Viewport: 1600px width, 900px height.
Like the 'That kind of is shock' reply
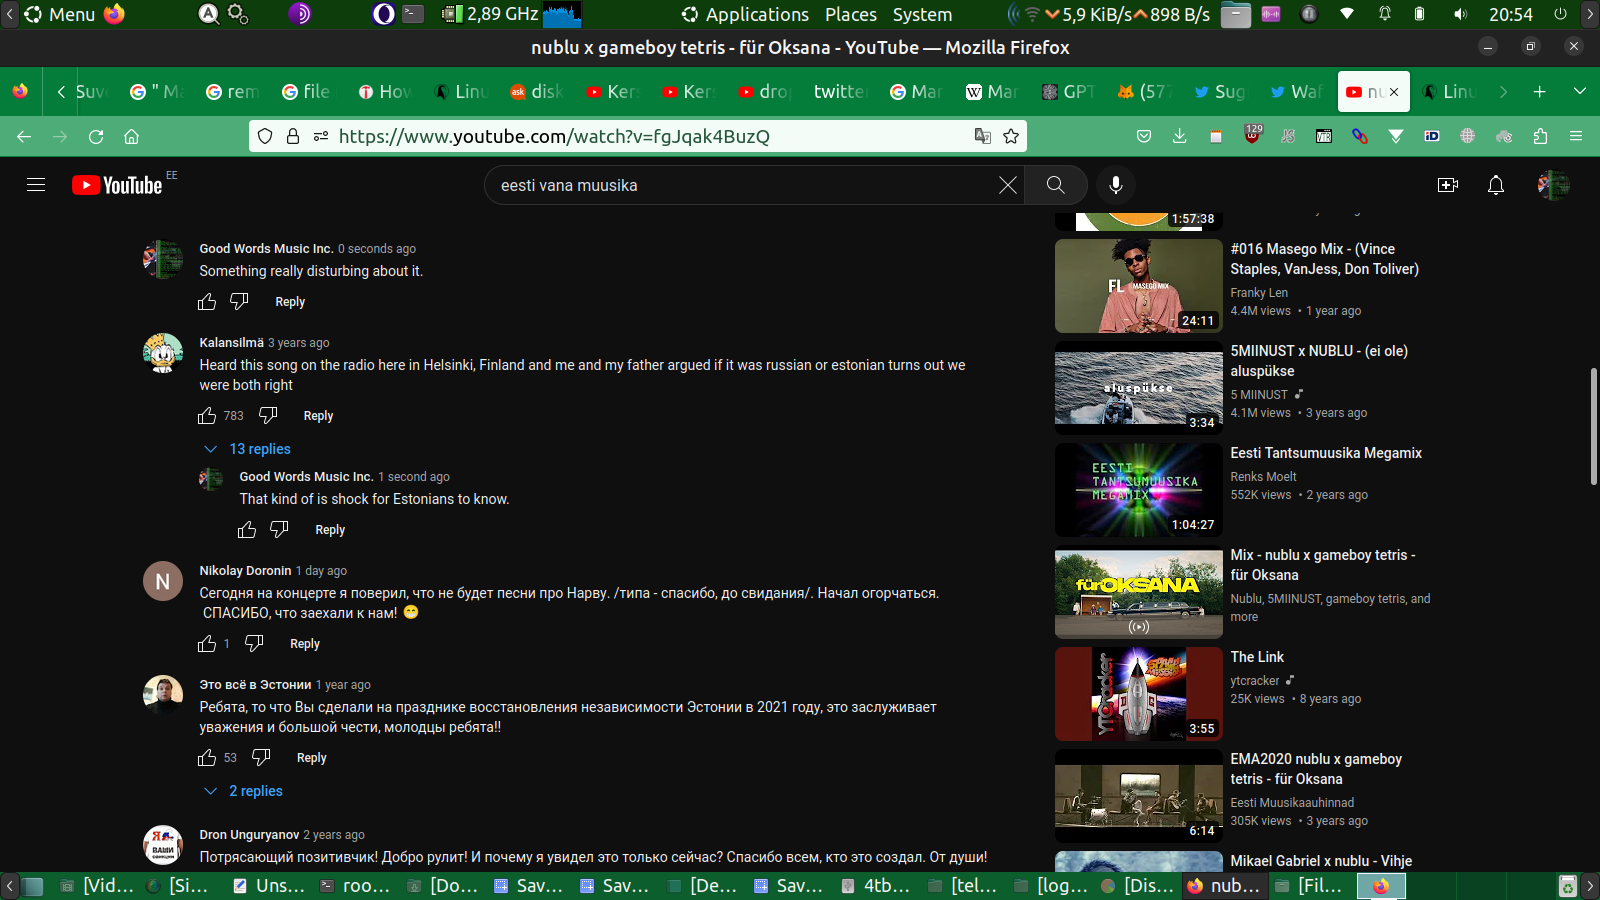coord(247,530)
